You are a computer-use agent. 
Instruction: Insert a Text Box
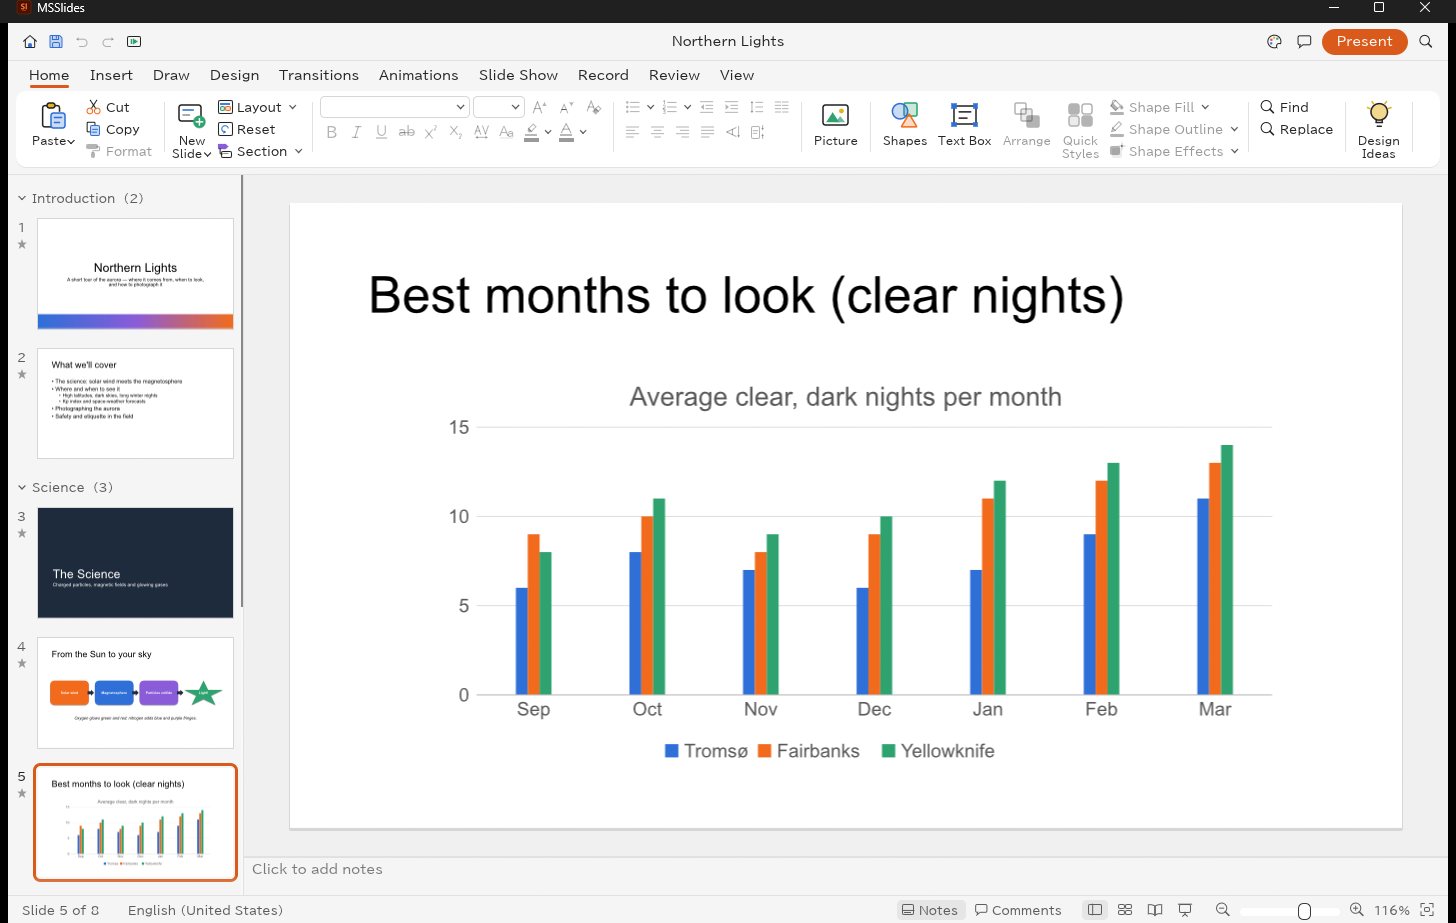coord(965,126)
